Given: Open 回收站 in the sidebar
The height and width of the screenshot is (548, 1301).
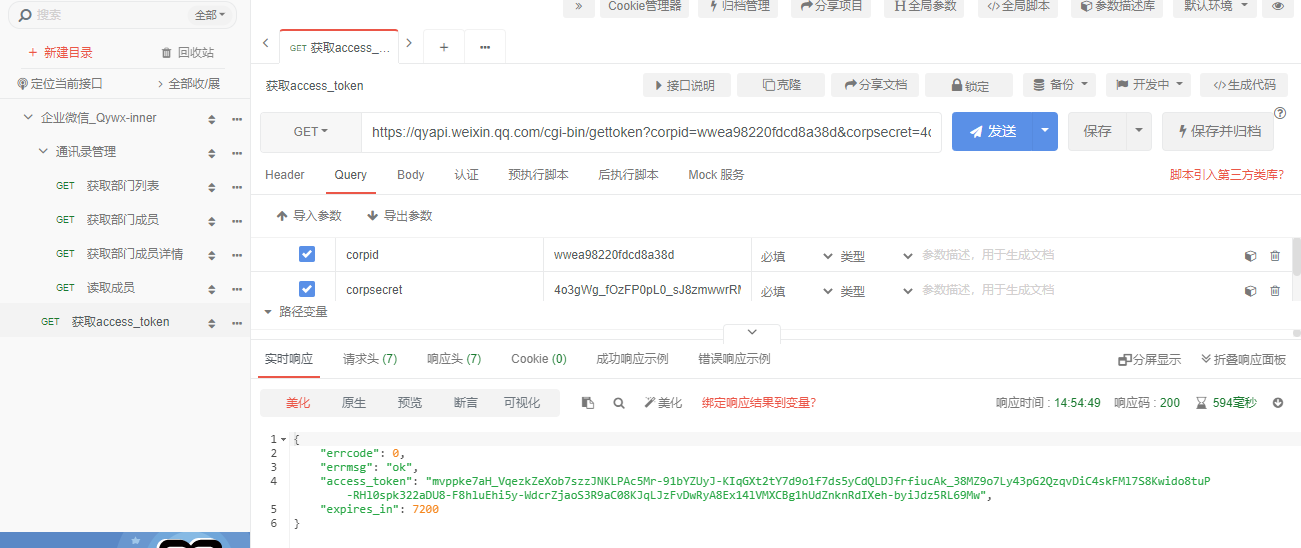Looking at the screenshot, I should 187,52.
